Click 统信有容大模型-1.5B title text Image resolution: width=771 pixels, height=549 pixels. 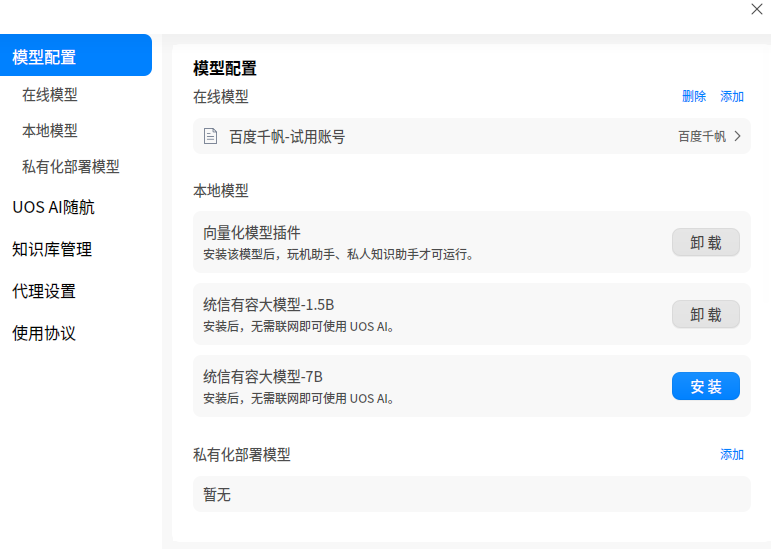click(268, 305)
